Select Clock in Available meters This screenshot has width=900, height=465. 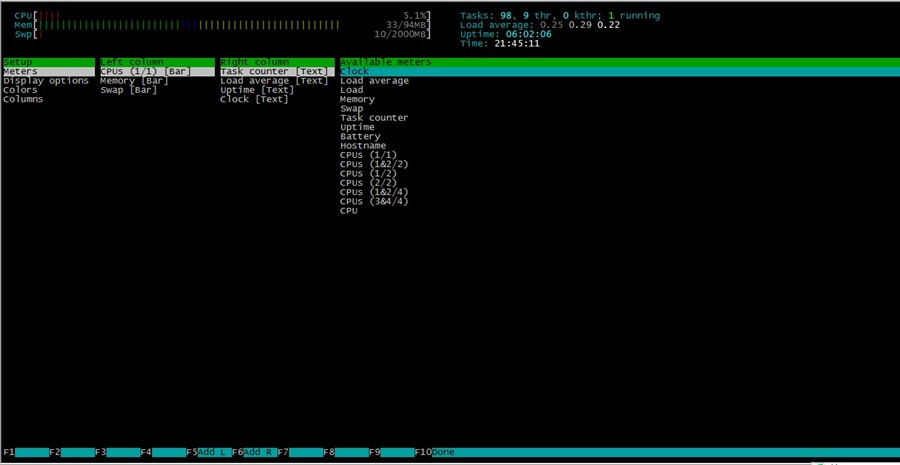coord(620,71)
